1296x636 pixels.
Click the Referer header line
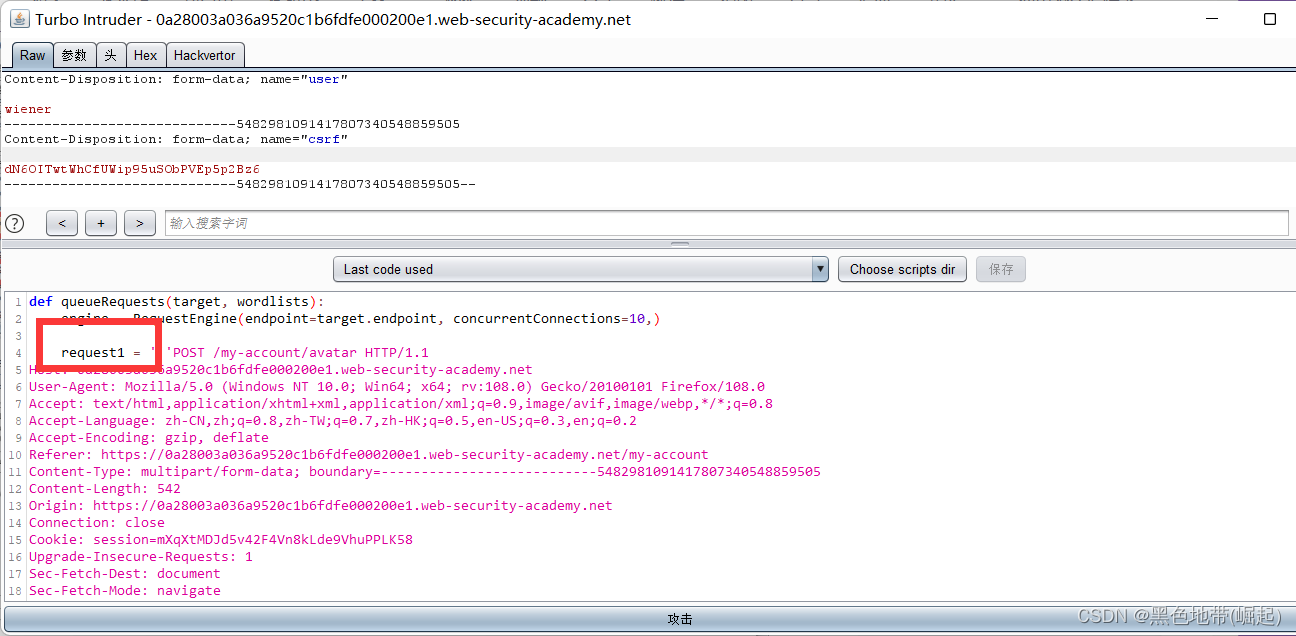point(369,454)
